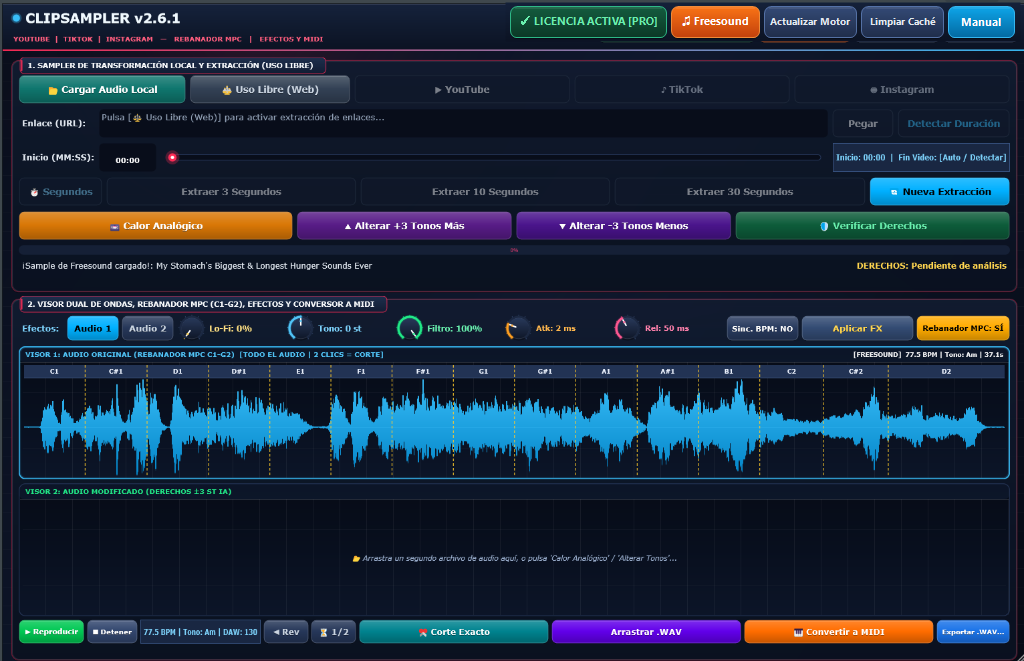The height and width of the screenshot is (661, 1024).
Task: Open the Manual
Action: (x=981, y=22)
